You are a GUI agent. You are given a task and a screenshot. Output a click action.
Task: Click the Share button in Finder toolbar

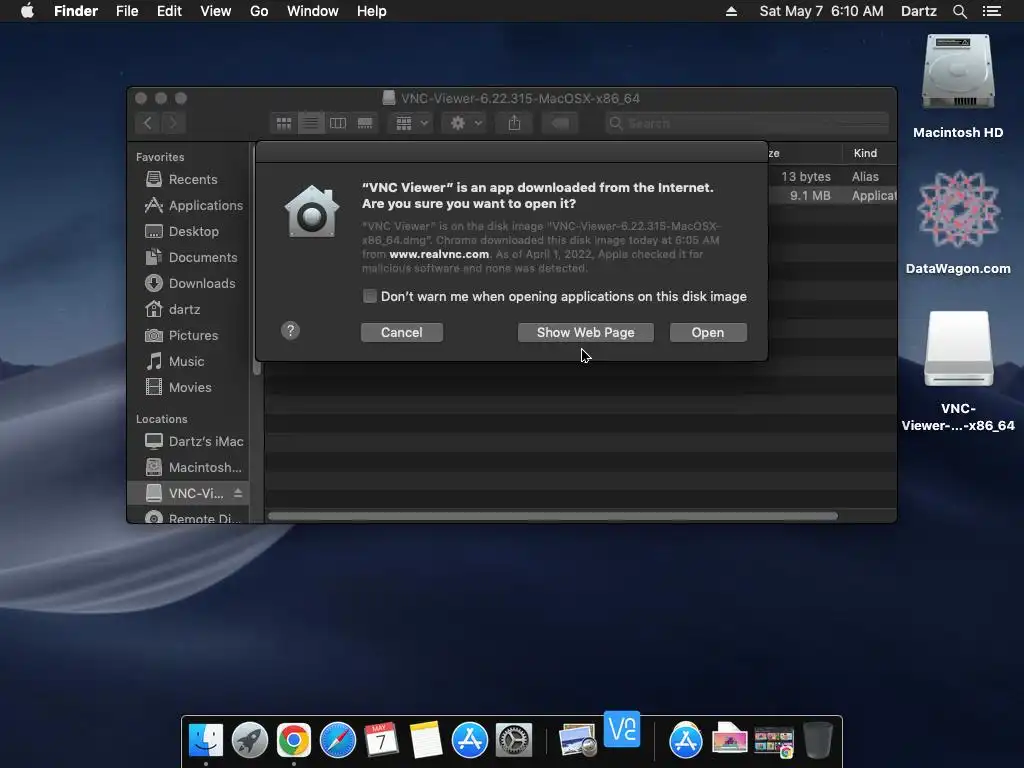pyautogui.click(x=515, y=123)
